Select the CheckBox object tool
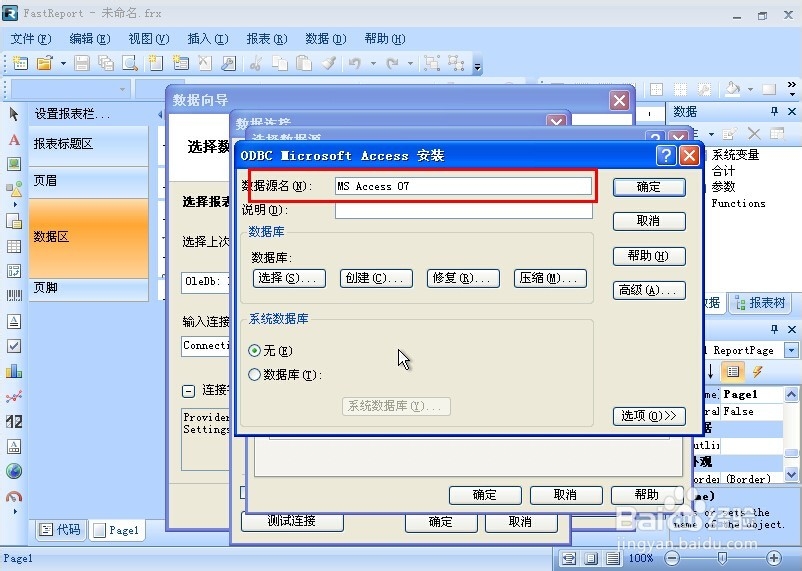The image size is (802, 571). tap(14, 346)
